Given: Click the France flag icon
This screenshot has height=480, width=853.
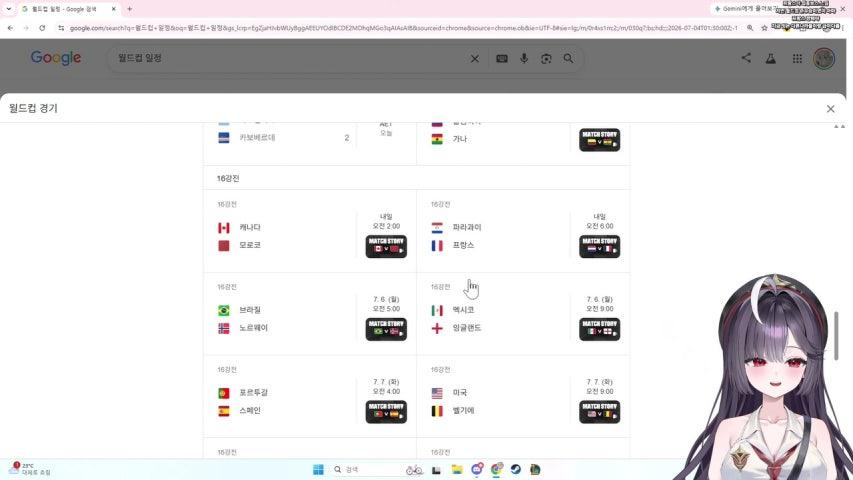Looking at the screenshot, I should coord(437,245).
